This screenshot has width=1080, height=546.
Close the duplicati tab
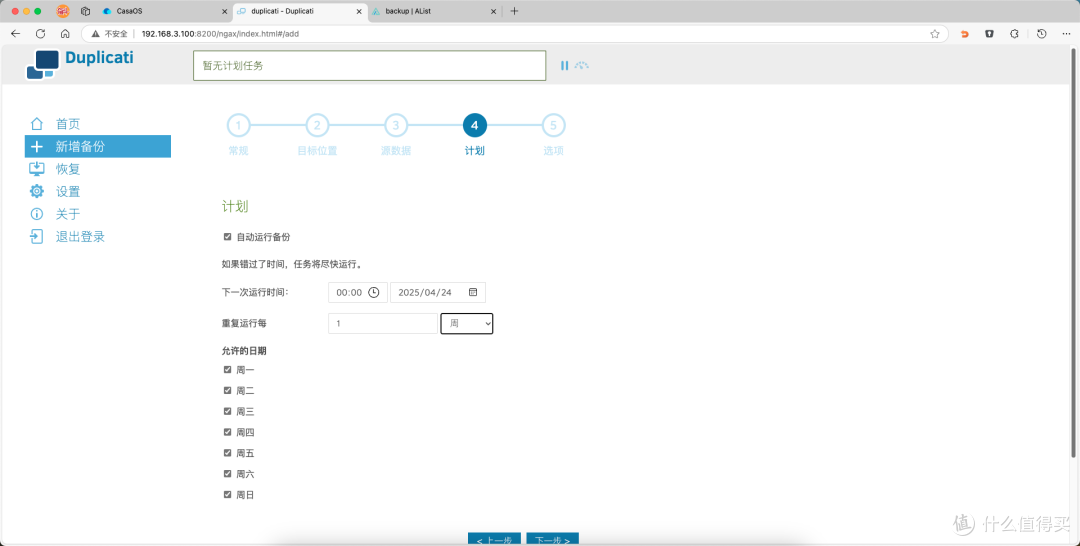pos(359,12)
